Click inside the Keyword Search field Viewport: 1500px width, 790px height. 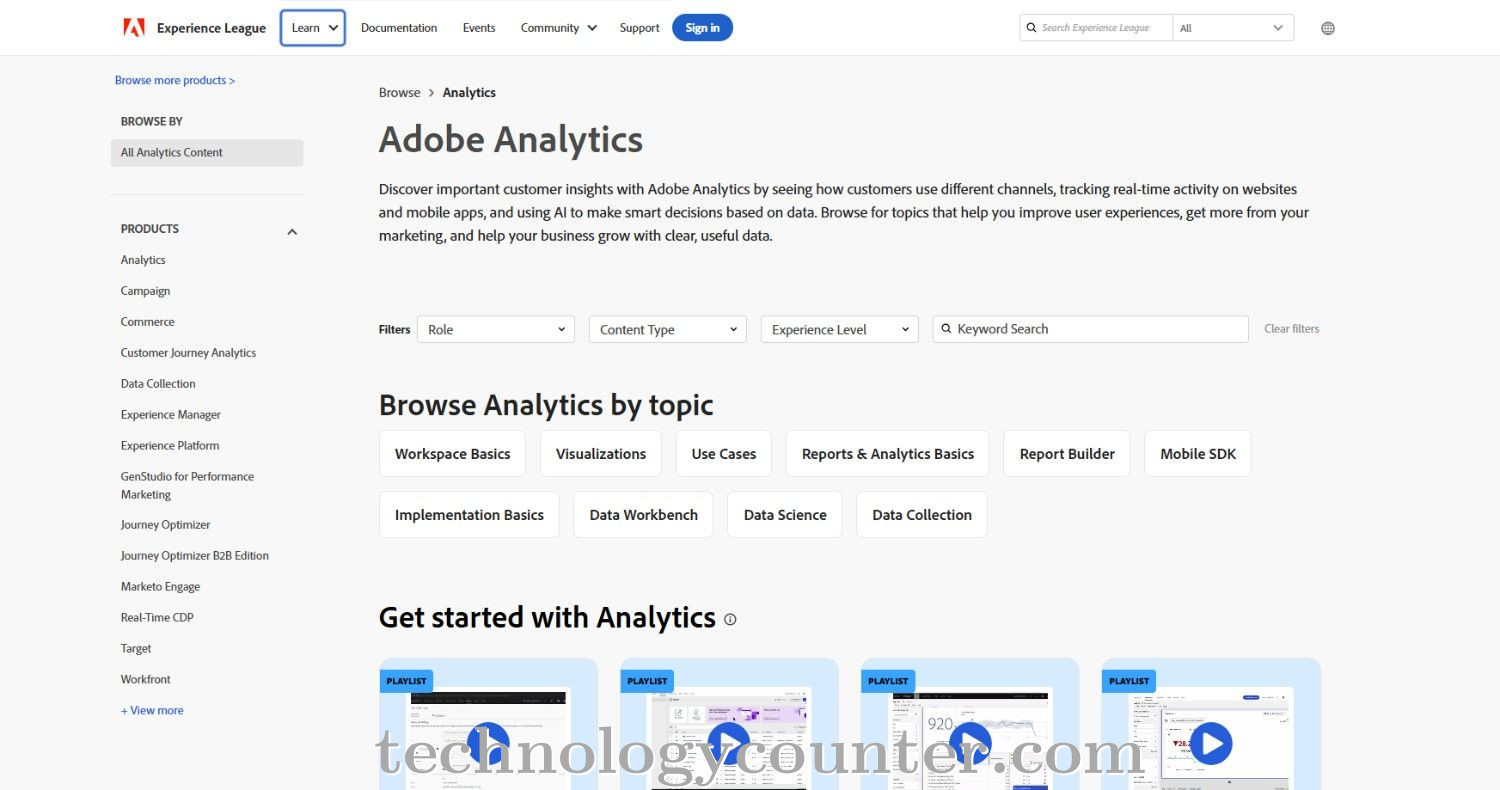point(1090,328)
